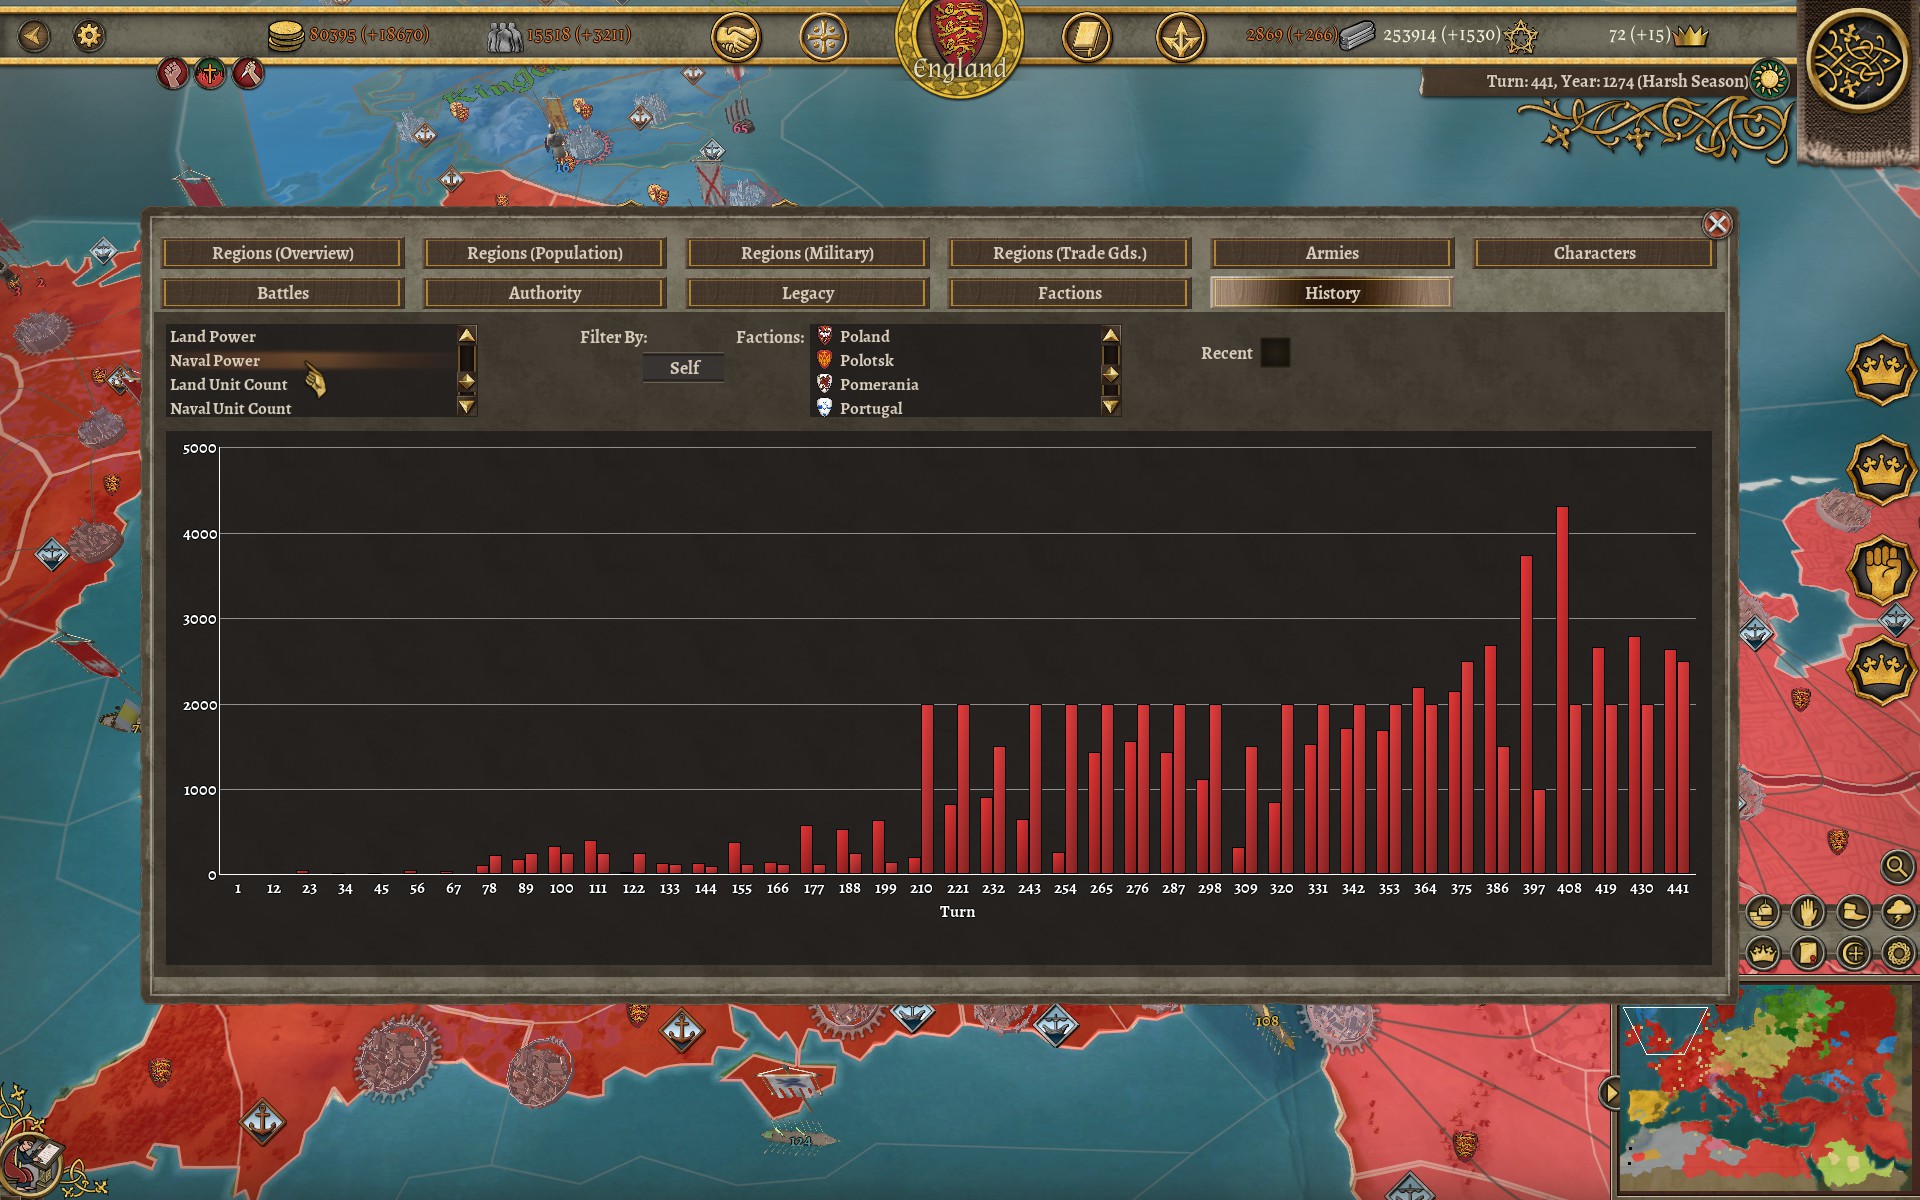The height and width of the screenshot is (1200, 1920).
Task: Close the statistics window
Action: tap(1717, 224)
